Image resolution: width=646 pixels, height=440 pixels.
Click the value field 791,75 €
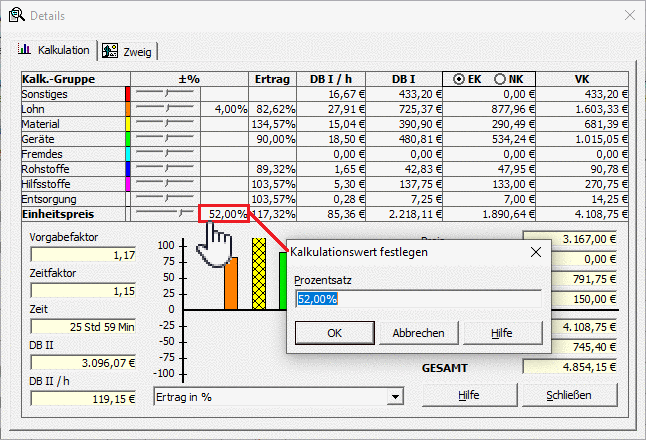[585, 279]
